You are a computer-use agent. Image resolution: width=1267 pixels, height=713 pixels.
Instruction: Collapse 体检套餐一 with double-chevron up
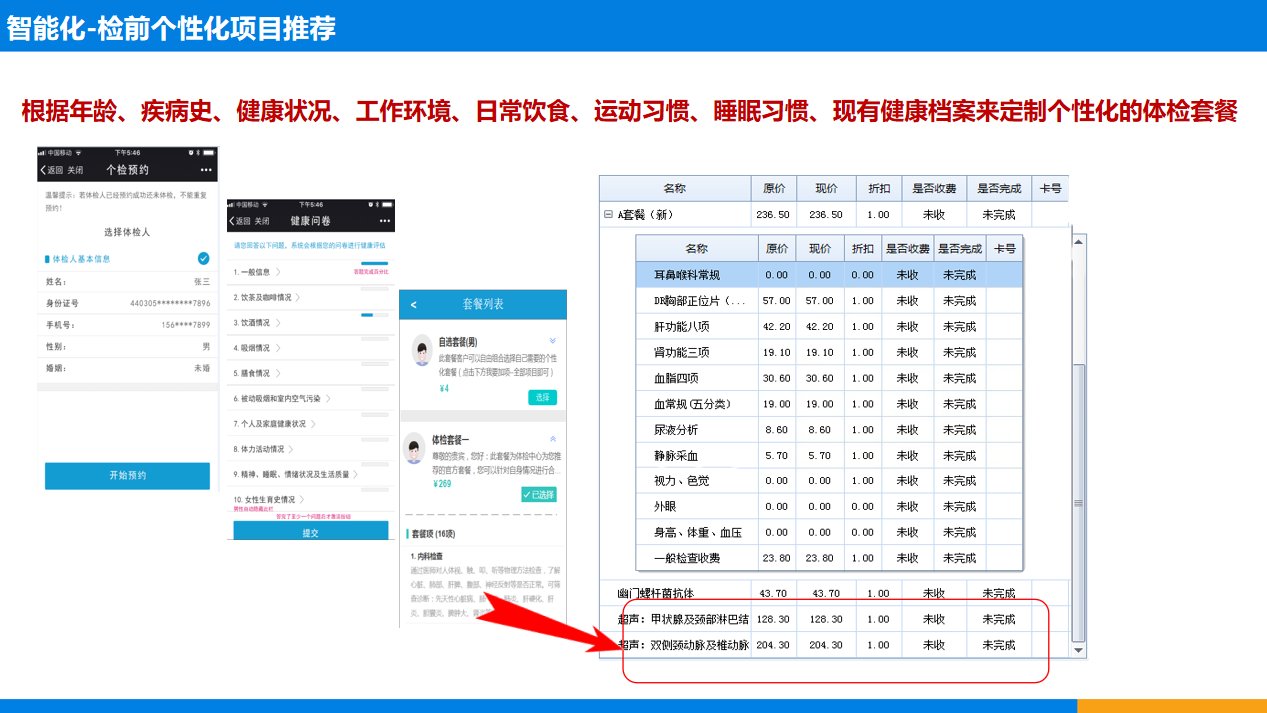point(553,439)
